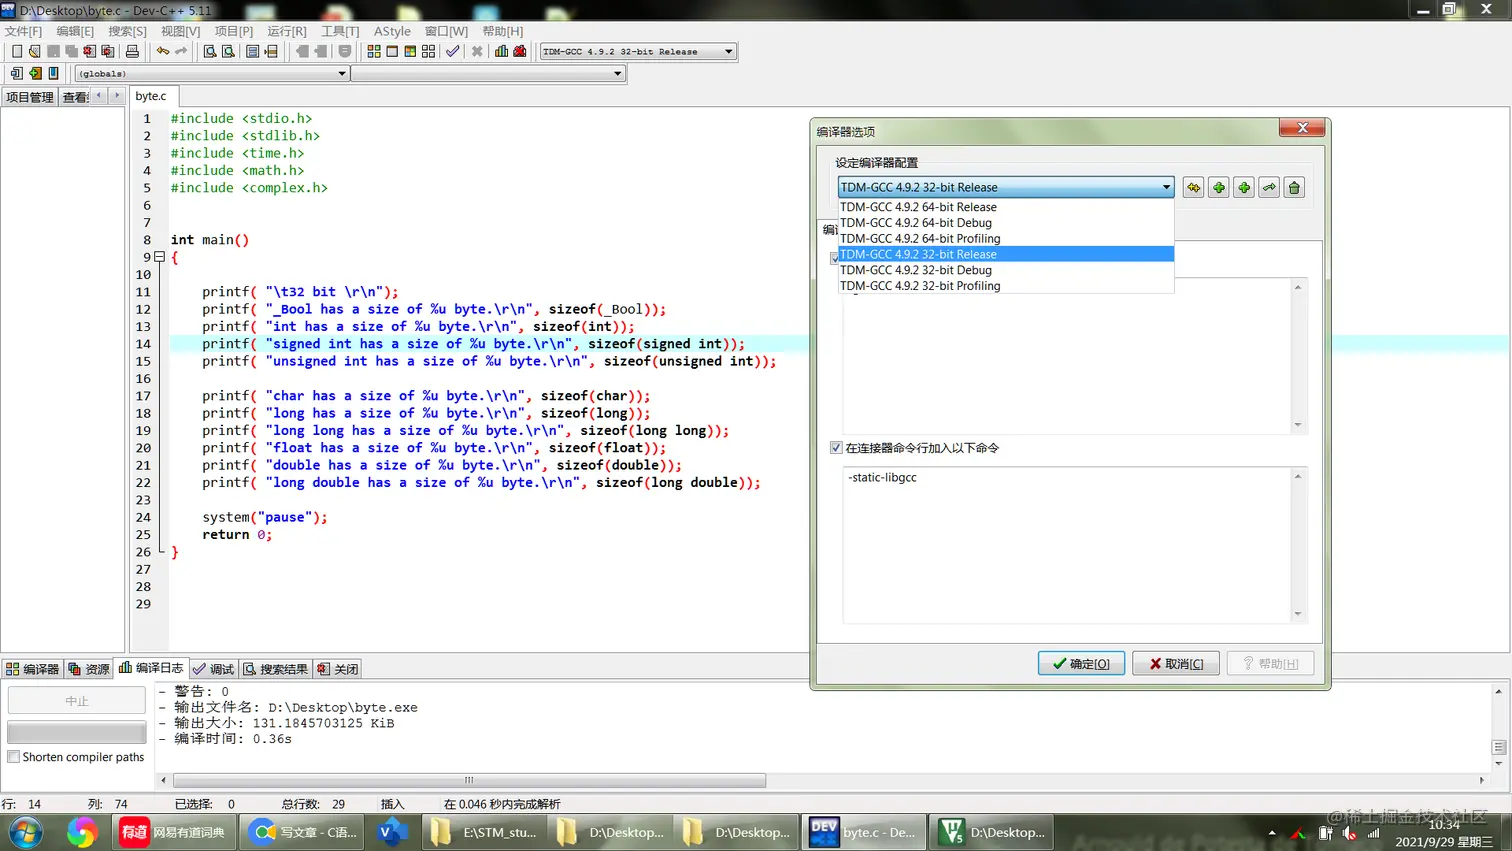
Task: Click in the linker commands text box
Action: (1066, 545)
